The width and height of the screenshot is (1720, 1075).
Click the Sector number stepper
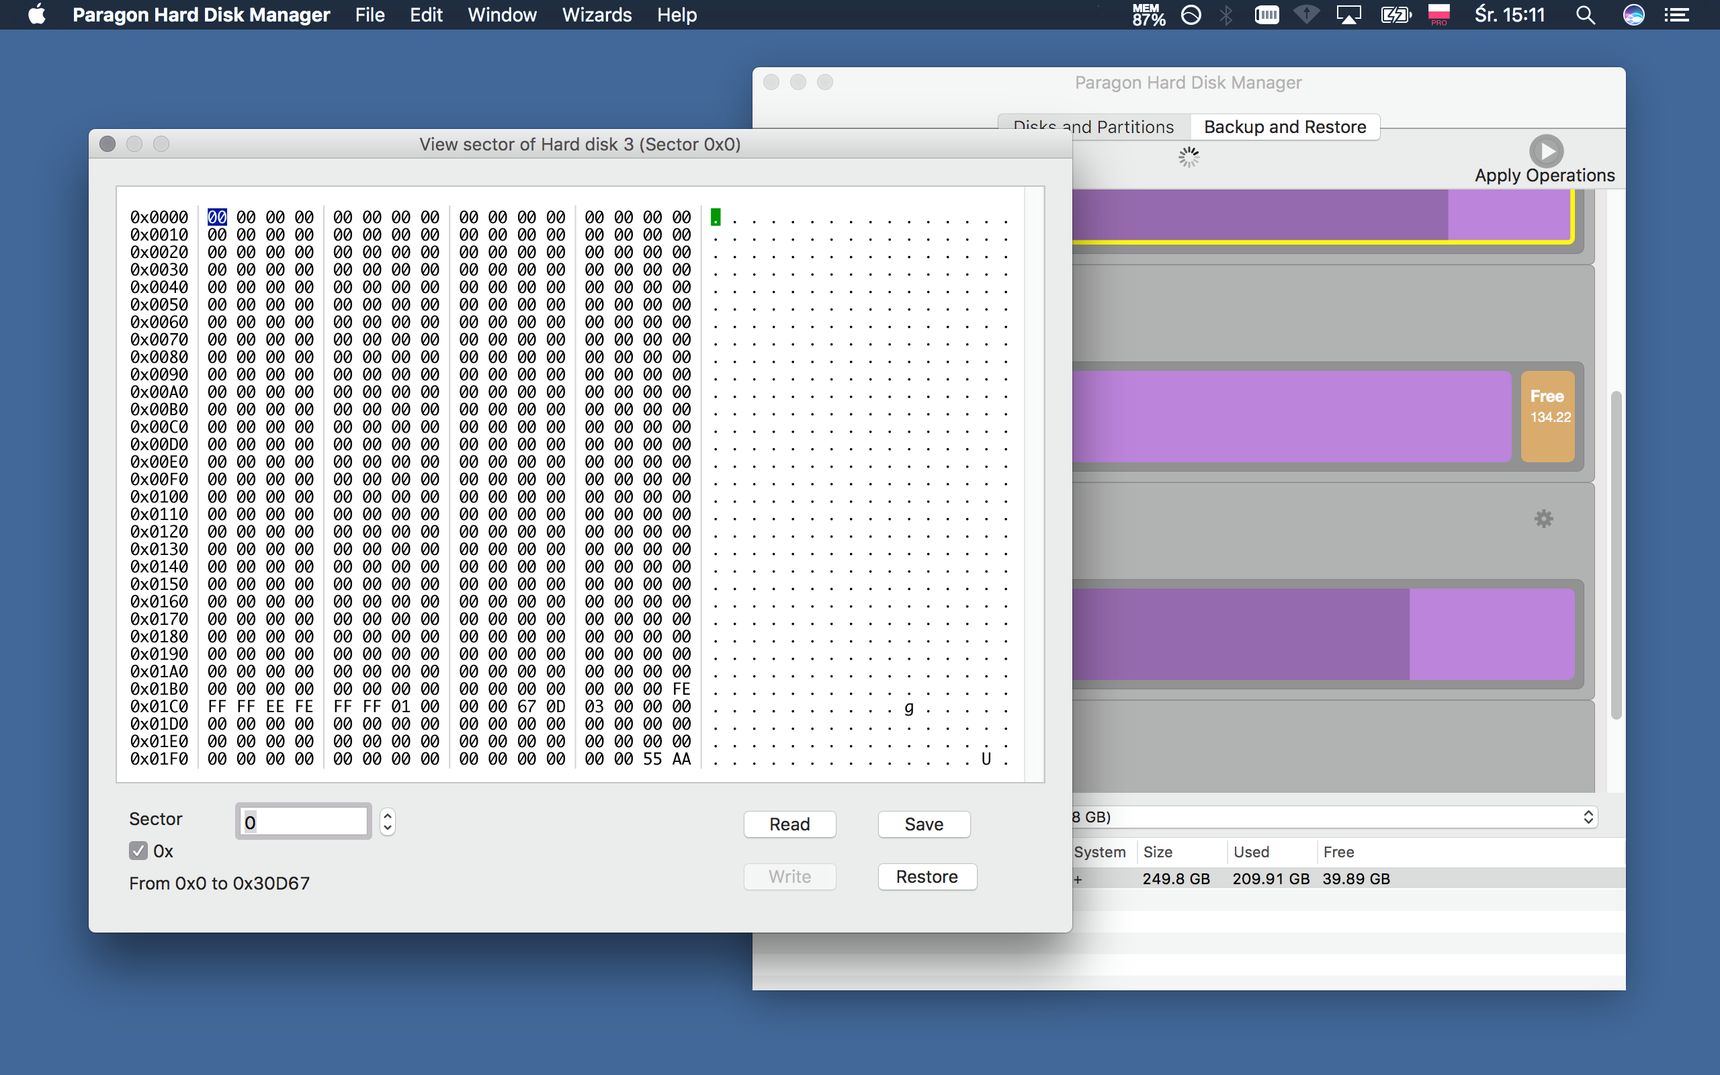coord(388,822)
